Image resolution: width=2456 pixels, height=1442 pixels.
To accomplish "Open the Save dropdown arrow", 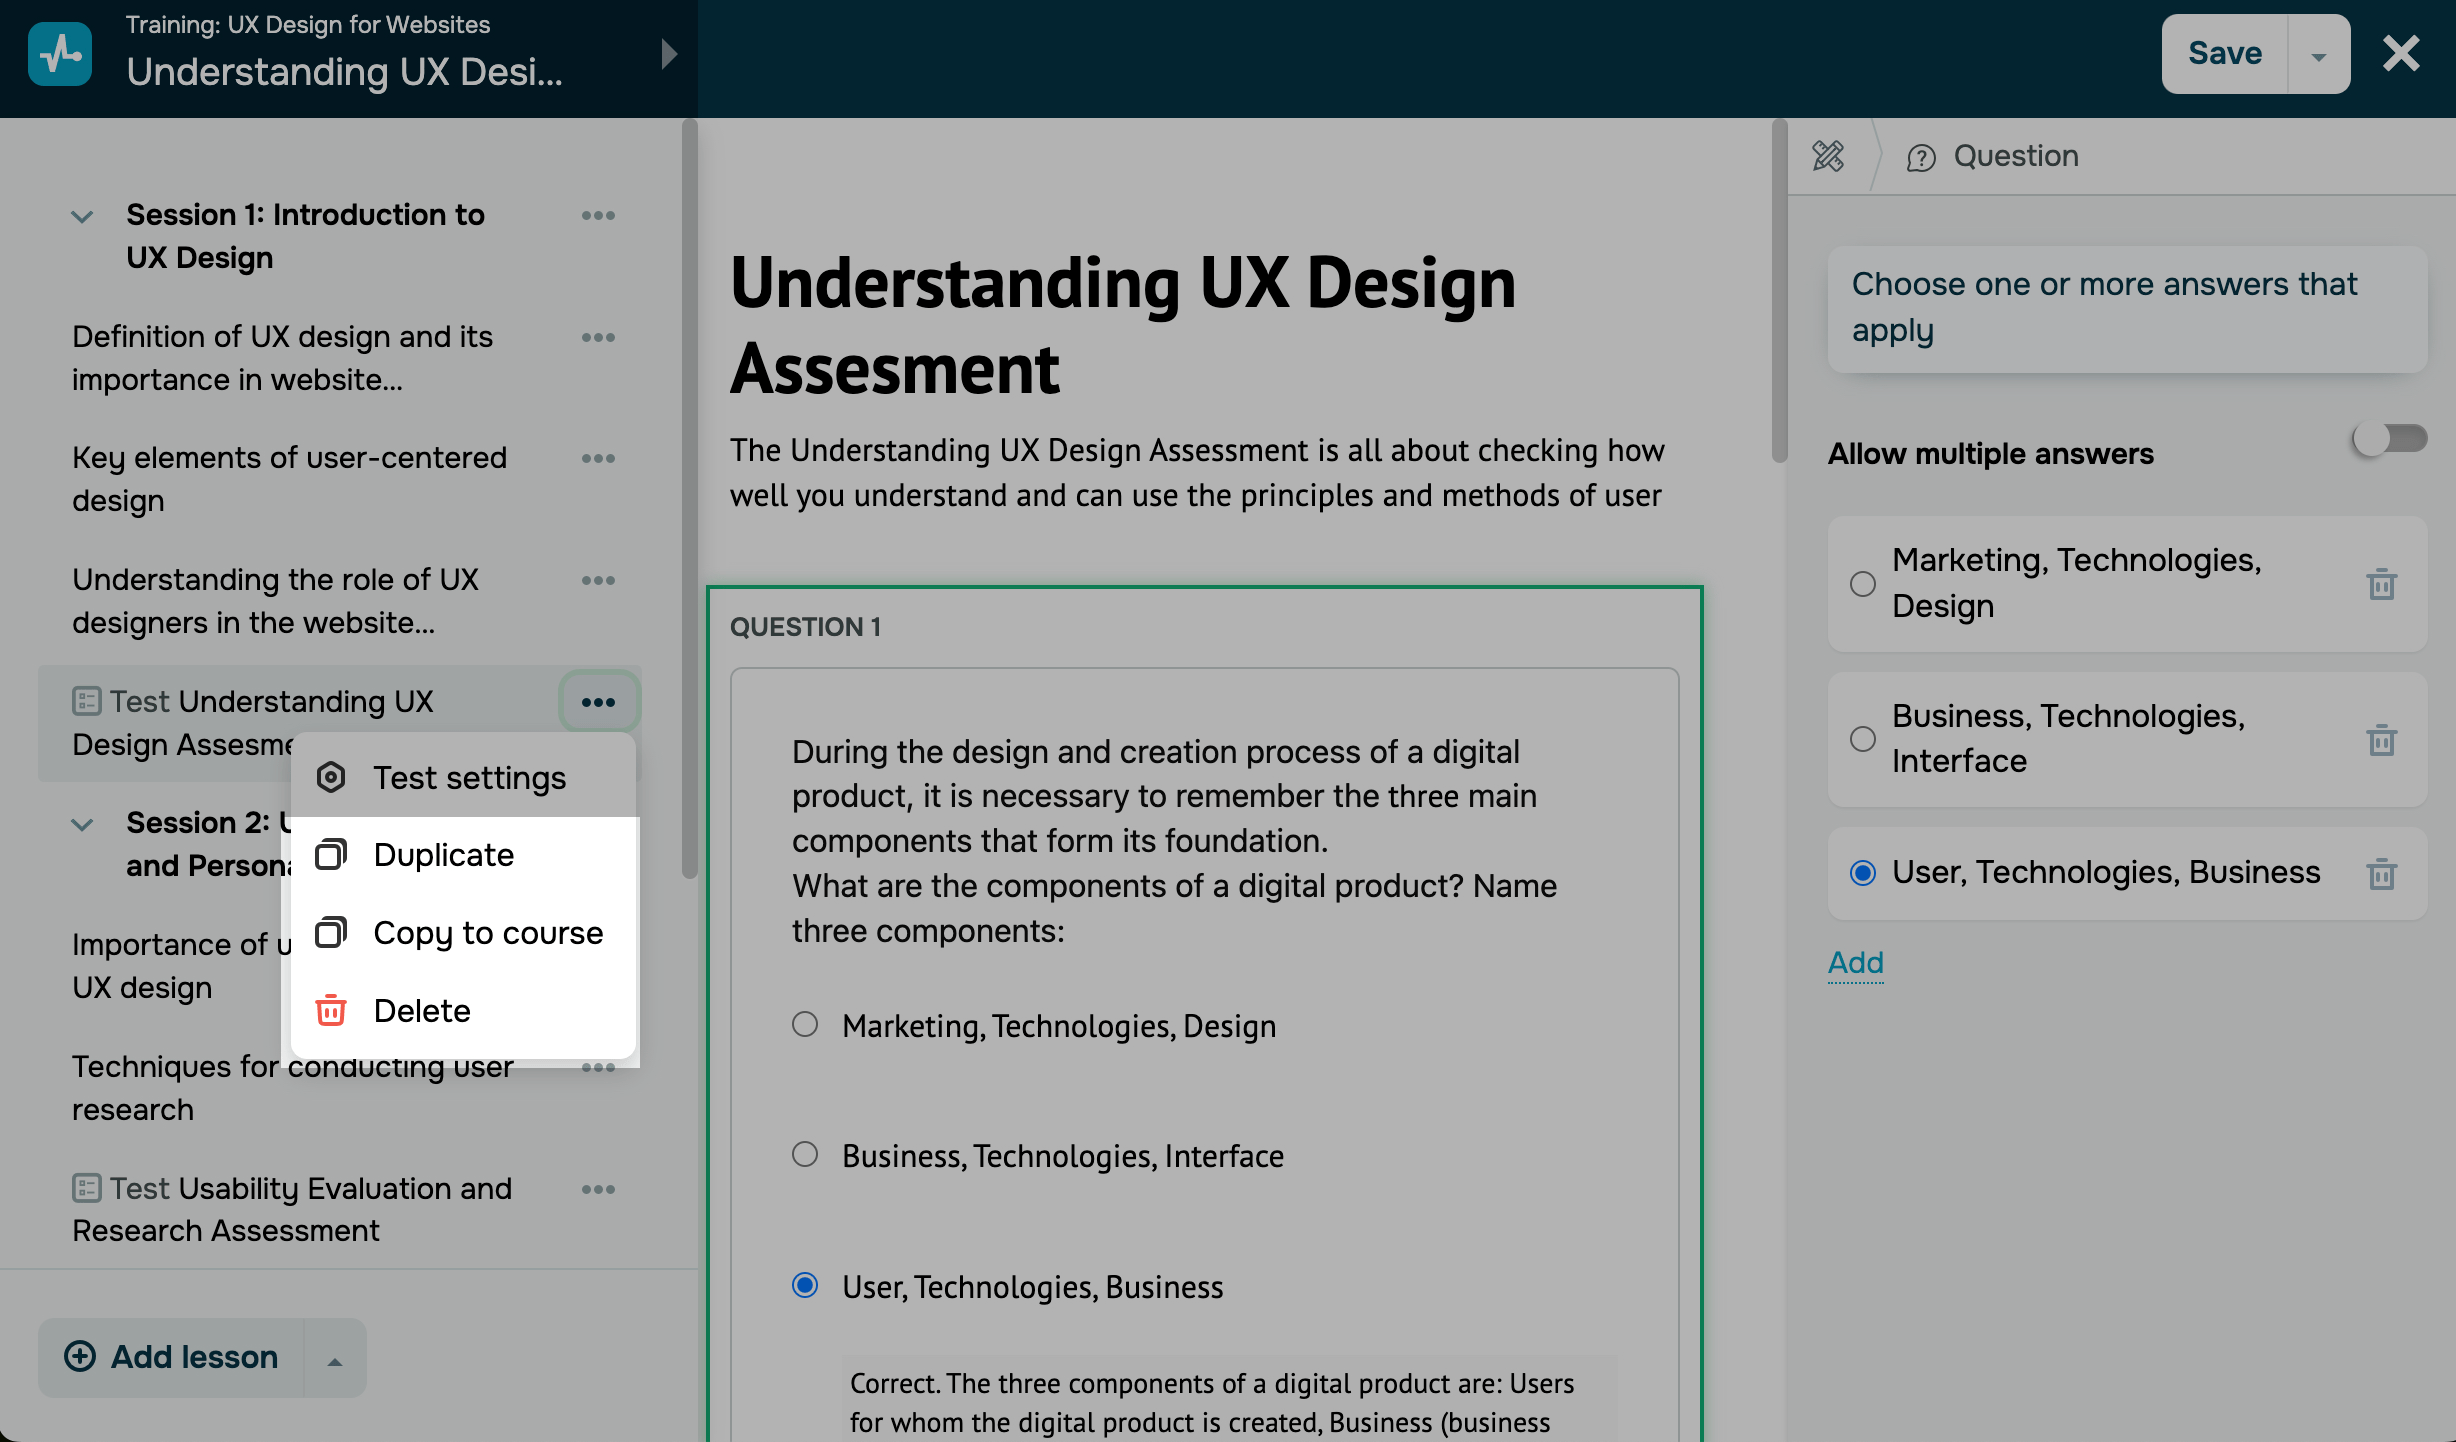I will coord(2319,56).
